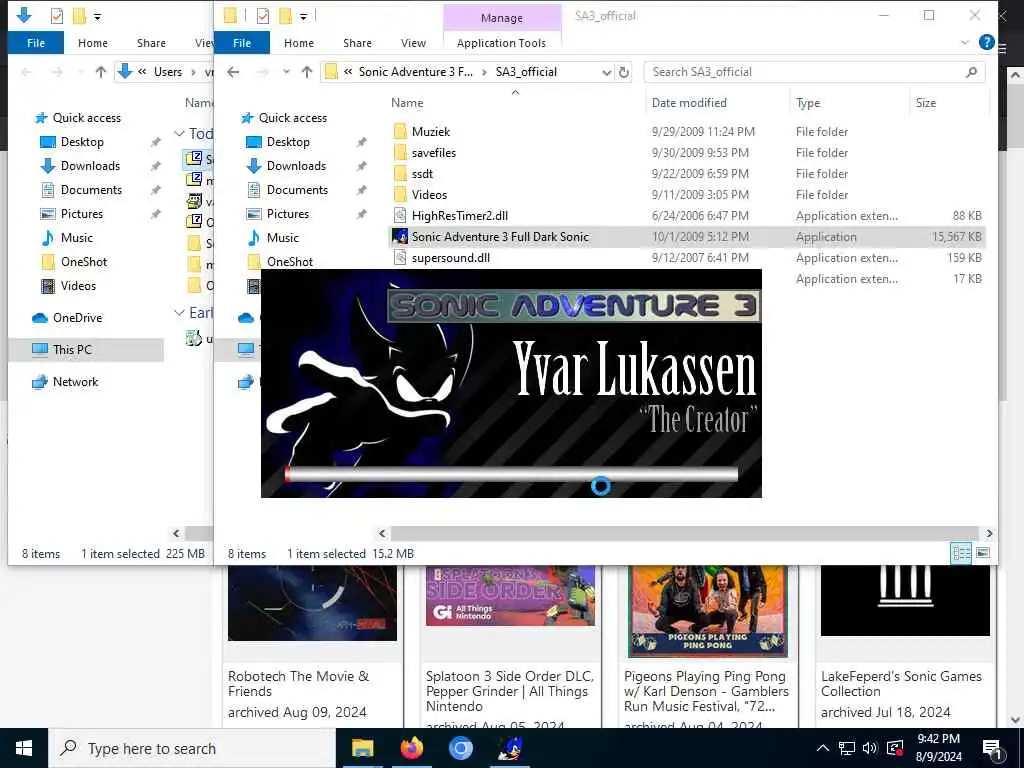
Task: Open File Explorer from taskbar
Action: pyautogui.click(x=362, y=748)
